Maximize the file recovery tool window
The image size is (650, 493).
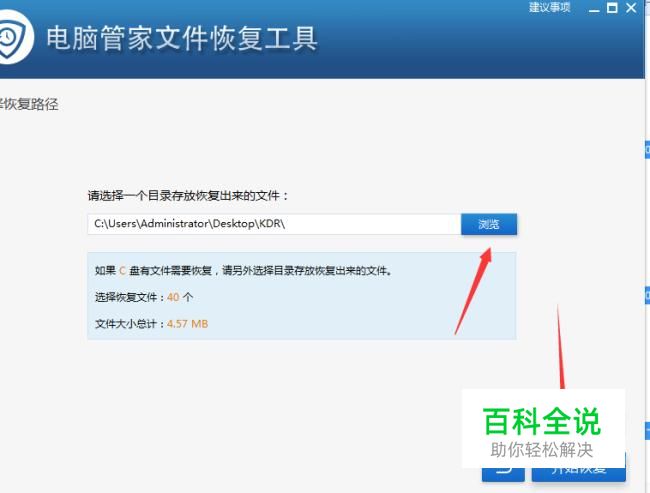(x=612, y=8)
